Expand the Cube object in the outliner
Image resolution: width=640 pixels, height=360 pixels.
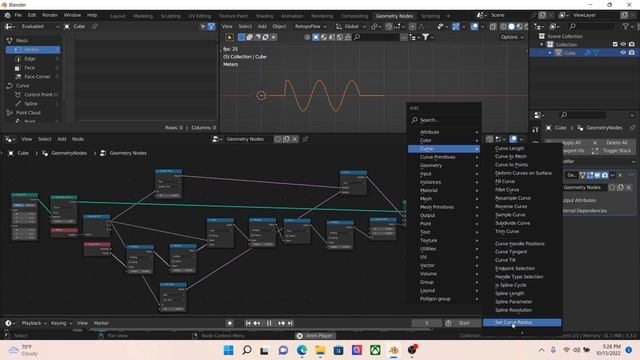coord(550,53)
